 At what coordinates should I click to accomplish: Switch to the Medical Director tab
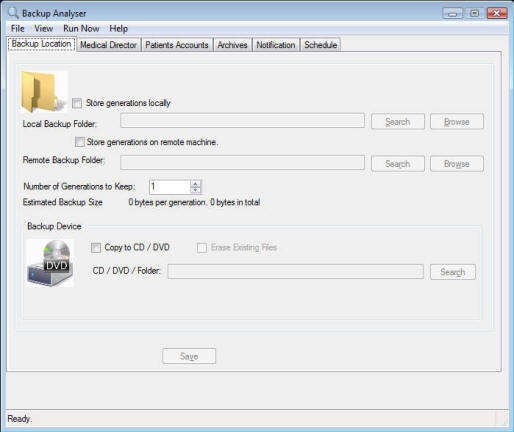[109, 45]
